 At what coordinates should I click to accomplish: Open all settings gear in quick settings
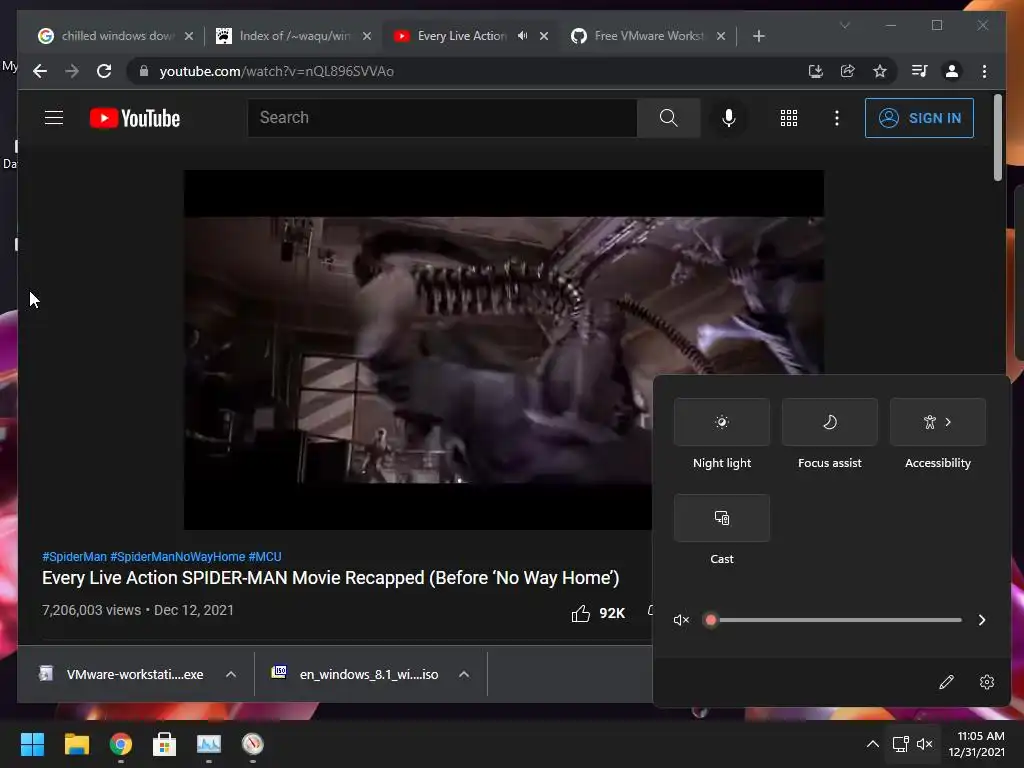pyautogui.click(x=987, y=682)
